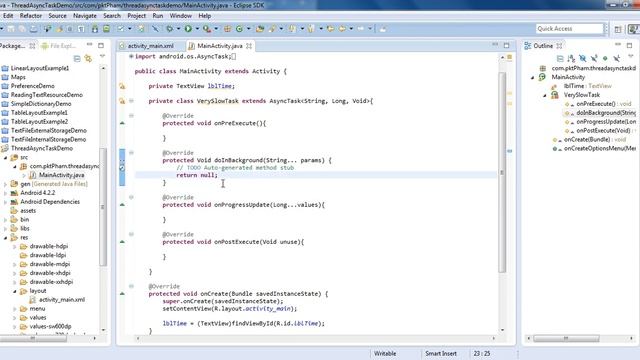Click the Open Type icon
Viewport: 640px width, 360px height.
tap(260, 29)
